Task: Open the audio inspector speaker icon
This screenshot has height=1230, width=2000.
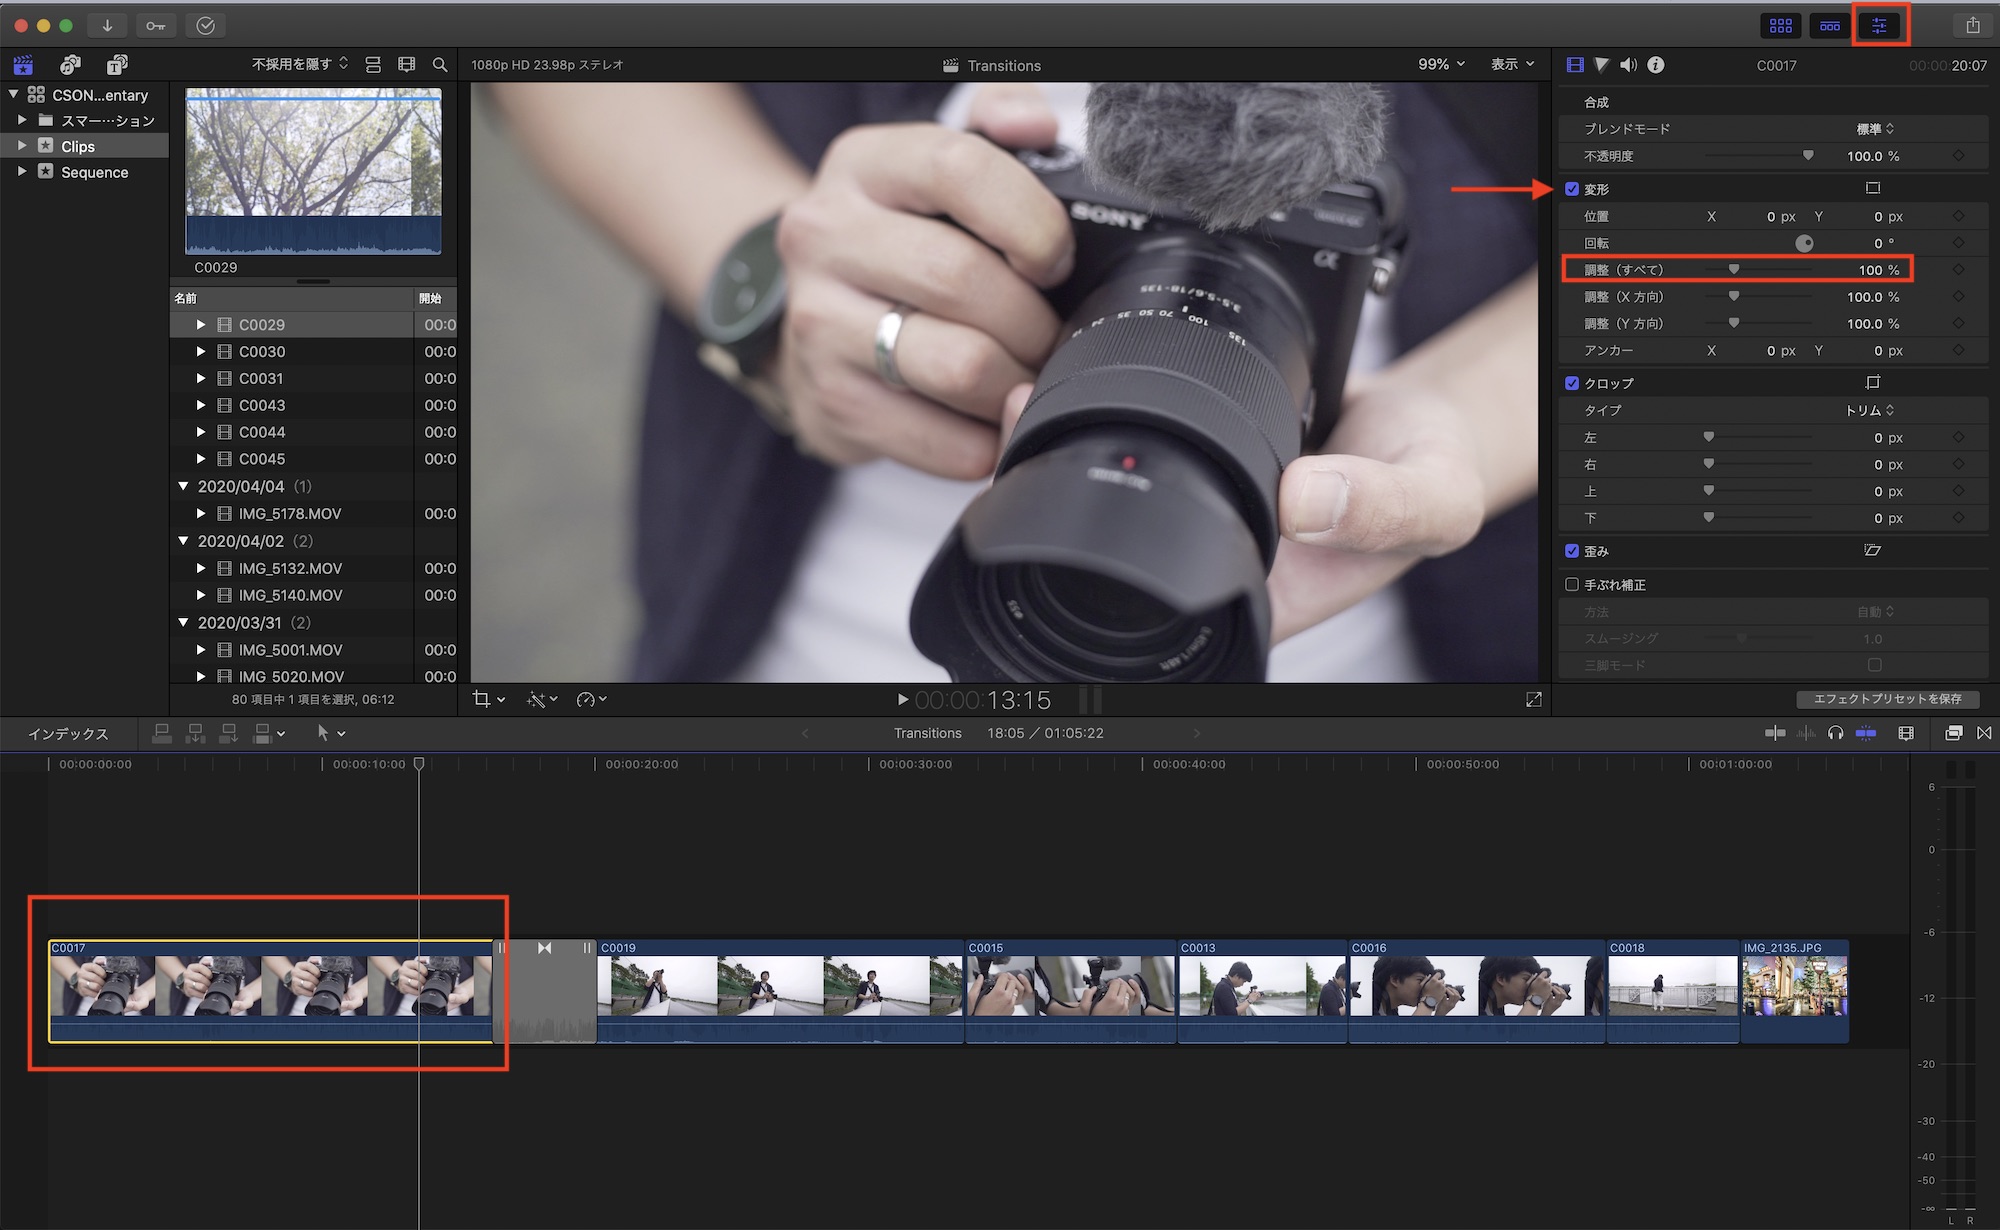Action: [1628, 65]
